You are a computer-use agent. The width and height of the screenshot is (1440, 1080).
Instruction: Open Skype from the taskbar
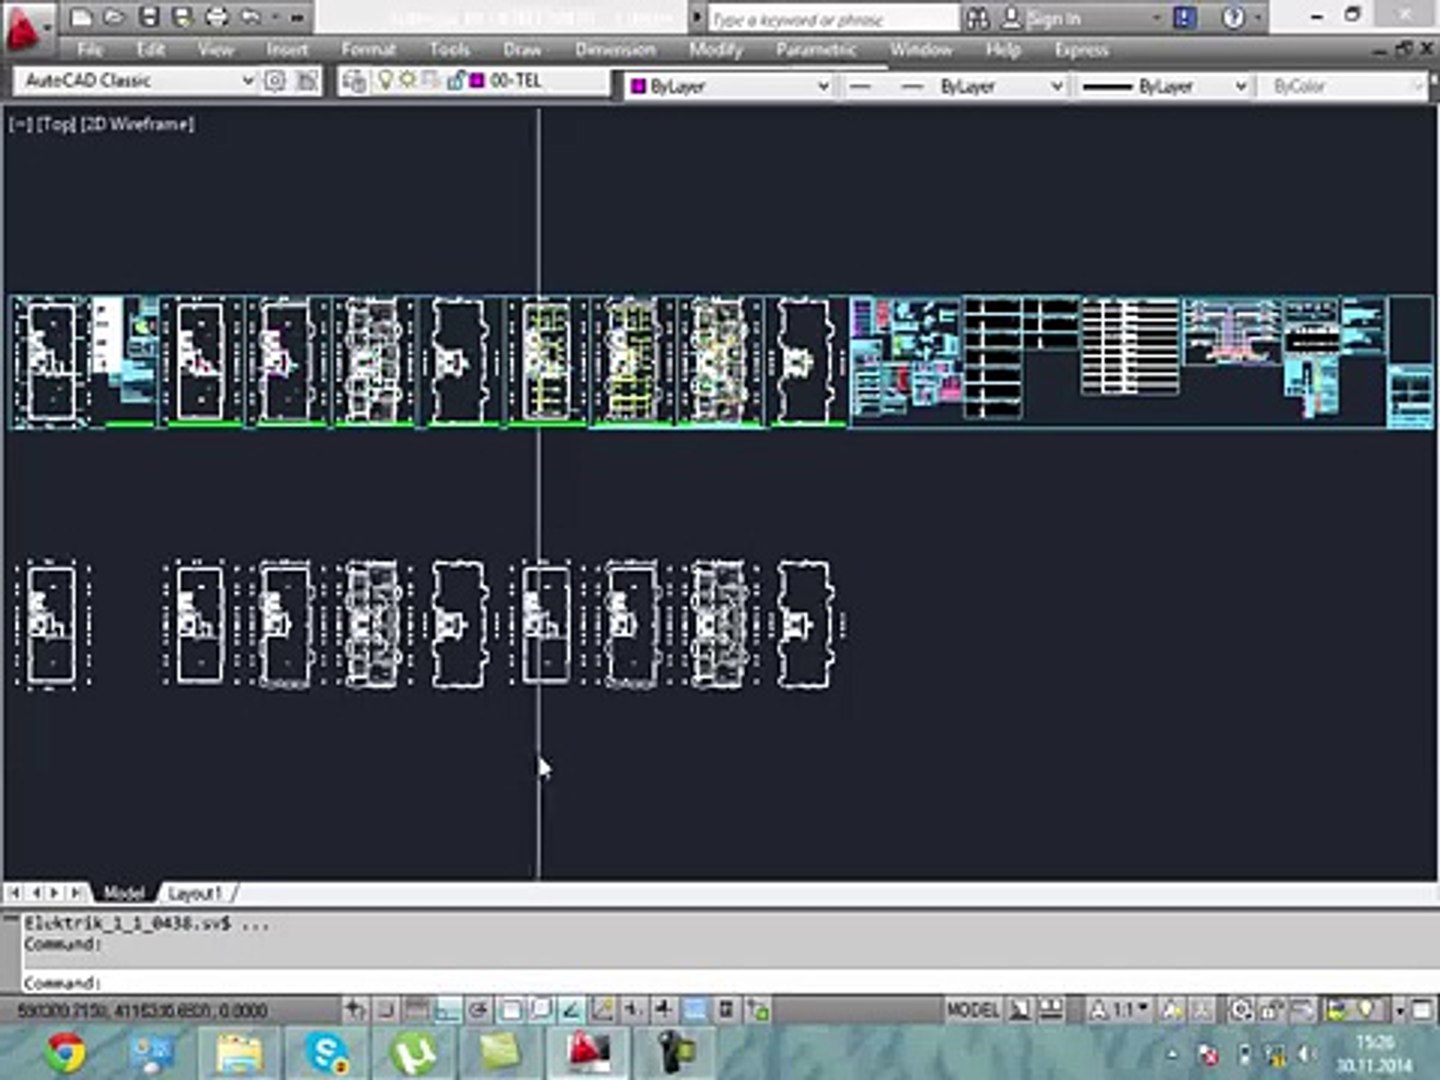(x=326, y=1052)
